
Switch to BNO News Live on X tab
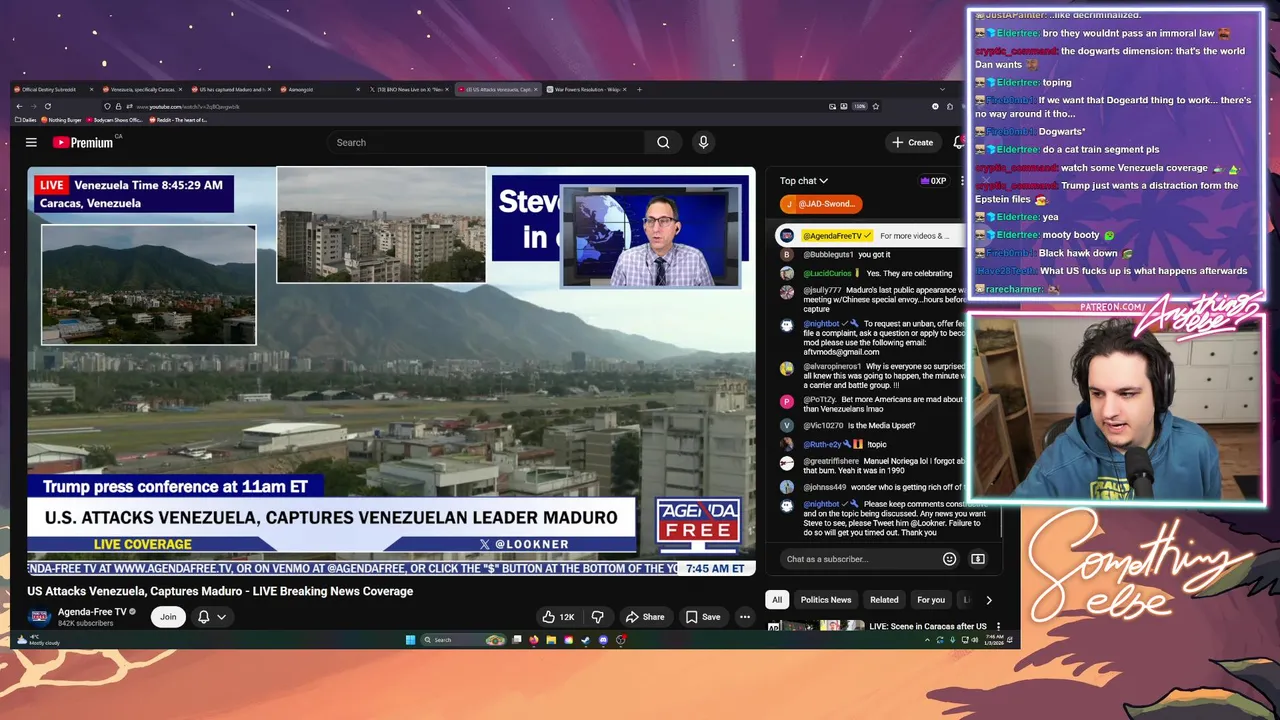pos(409,89)
